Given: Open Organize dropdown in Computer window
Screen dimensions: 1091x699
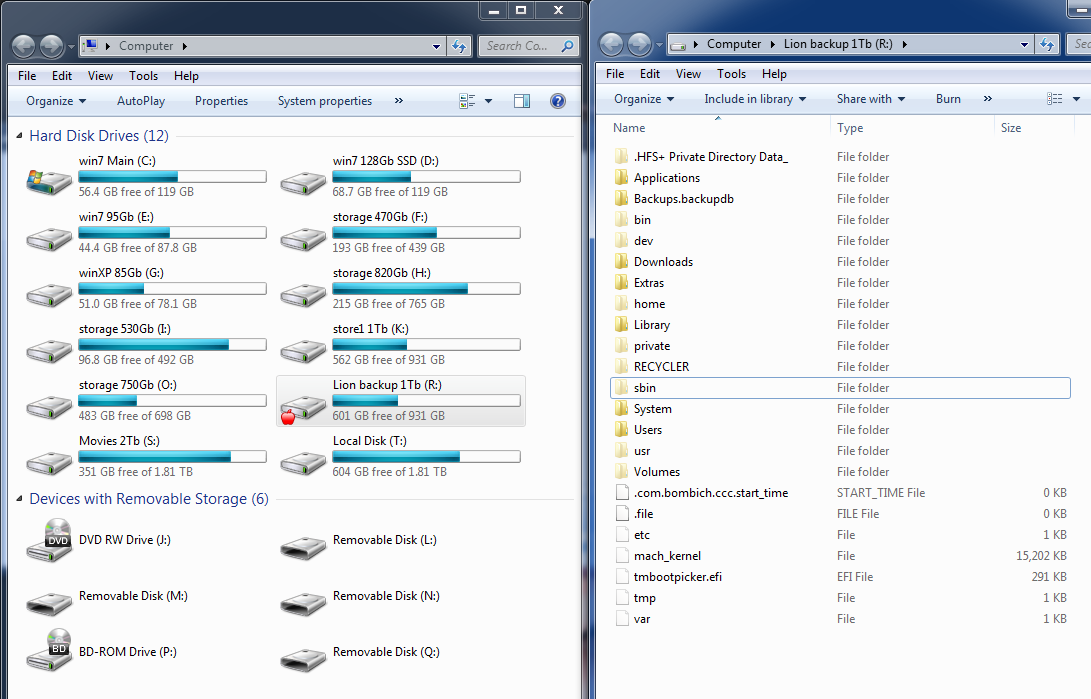Looking at the screenshot, I should click(56, 101).
